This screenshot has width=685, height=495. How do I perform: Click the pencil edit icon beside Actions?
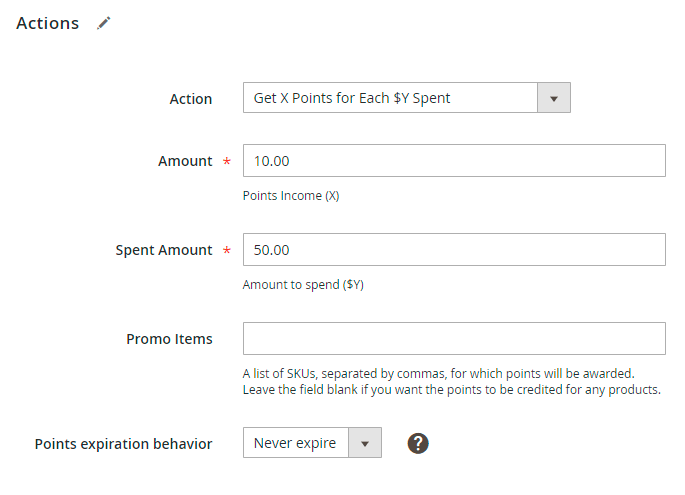[104, 23]
